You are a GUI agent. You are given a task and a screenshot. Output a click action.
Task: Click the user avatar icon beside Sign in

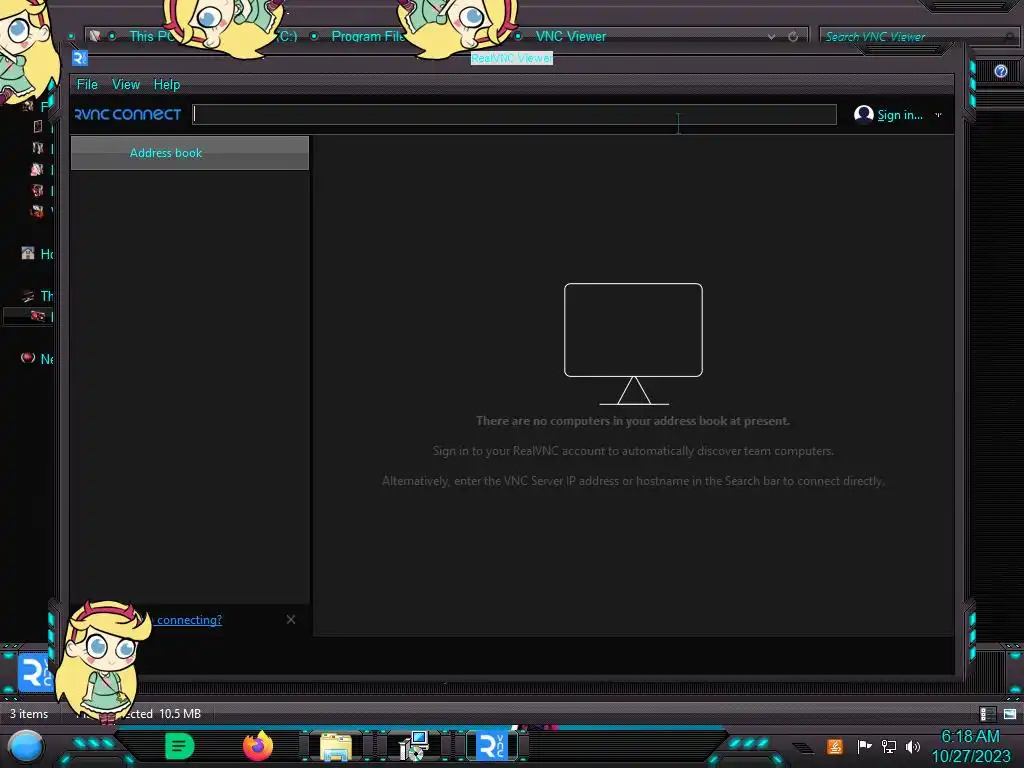(863, 114)
